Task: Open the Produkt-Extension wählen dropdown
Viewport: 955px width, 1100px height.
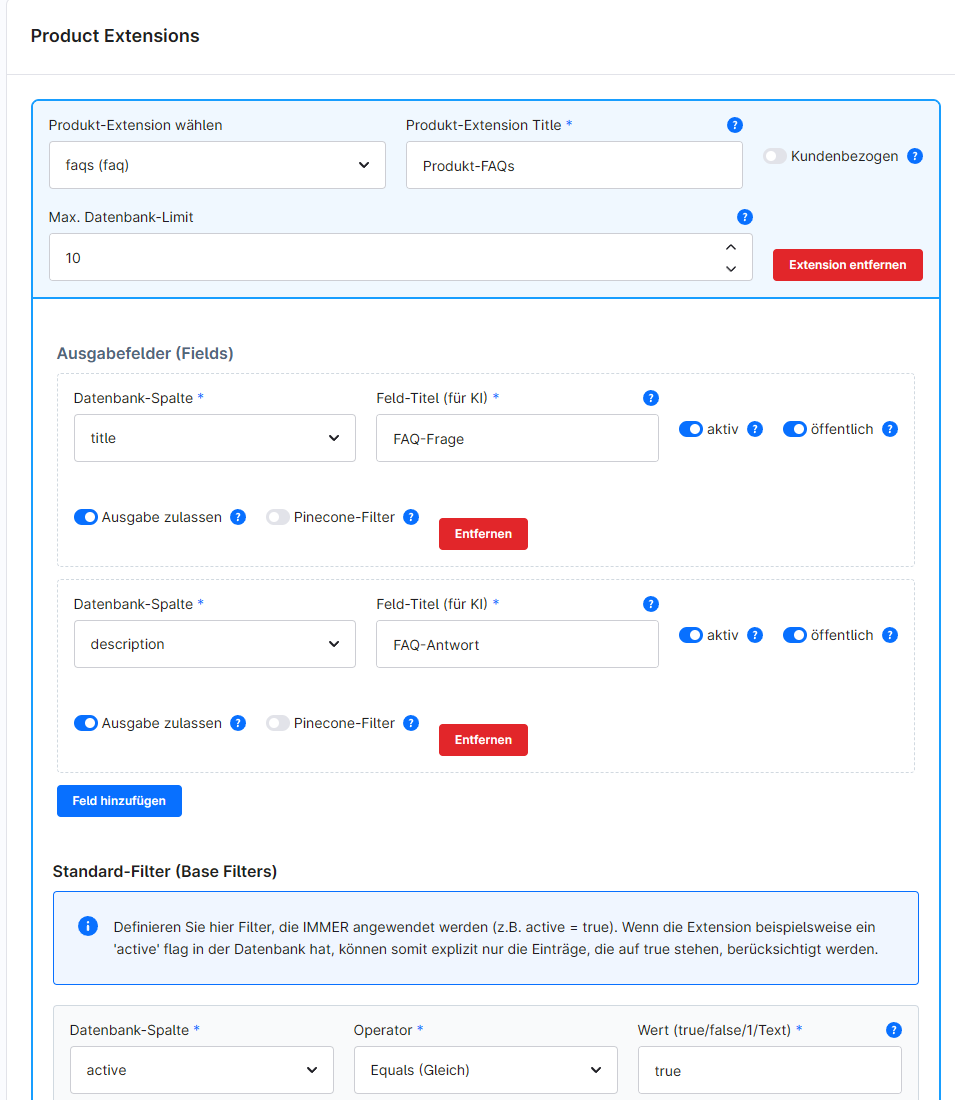Action: point(217,164)
